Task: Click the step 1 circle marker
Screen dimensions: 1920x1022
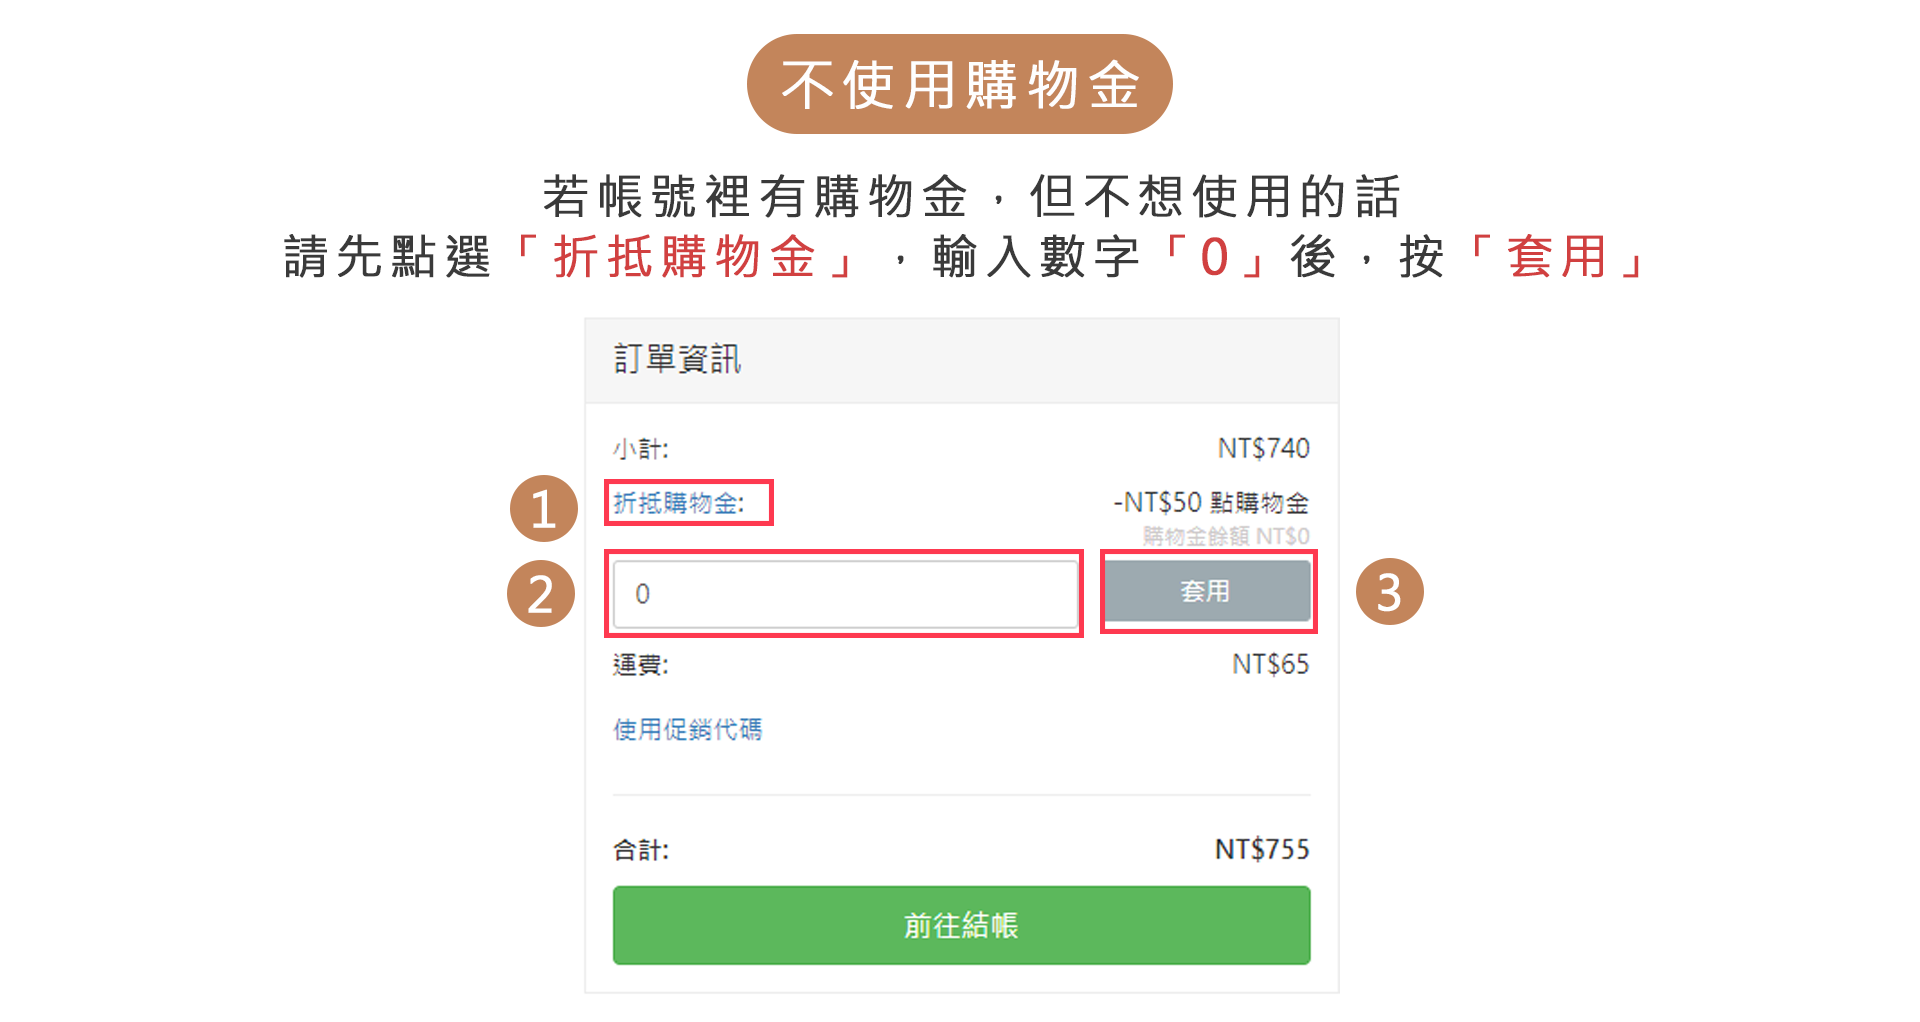Action: point(543,508)
